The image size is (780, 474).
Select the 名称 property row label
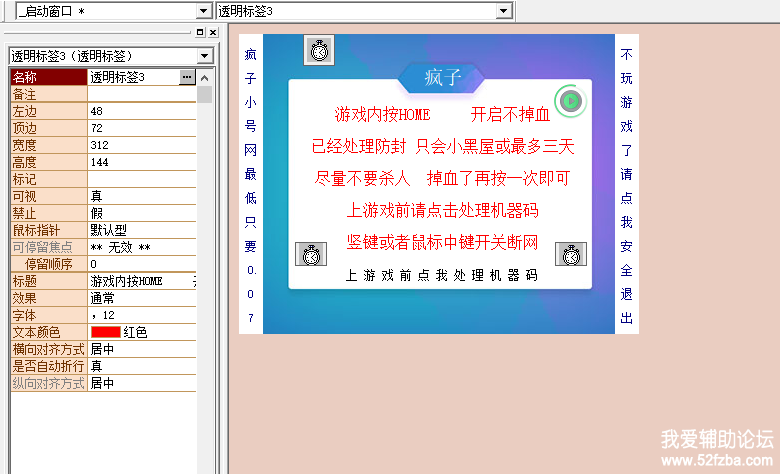coord(49,77)
